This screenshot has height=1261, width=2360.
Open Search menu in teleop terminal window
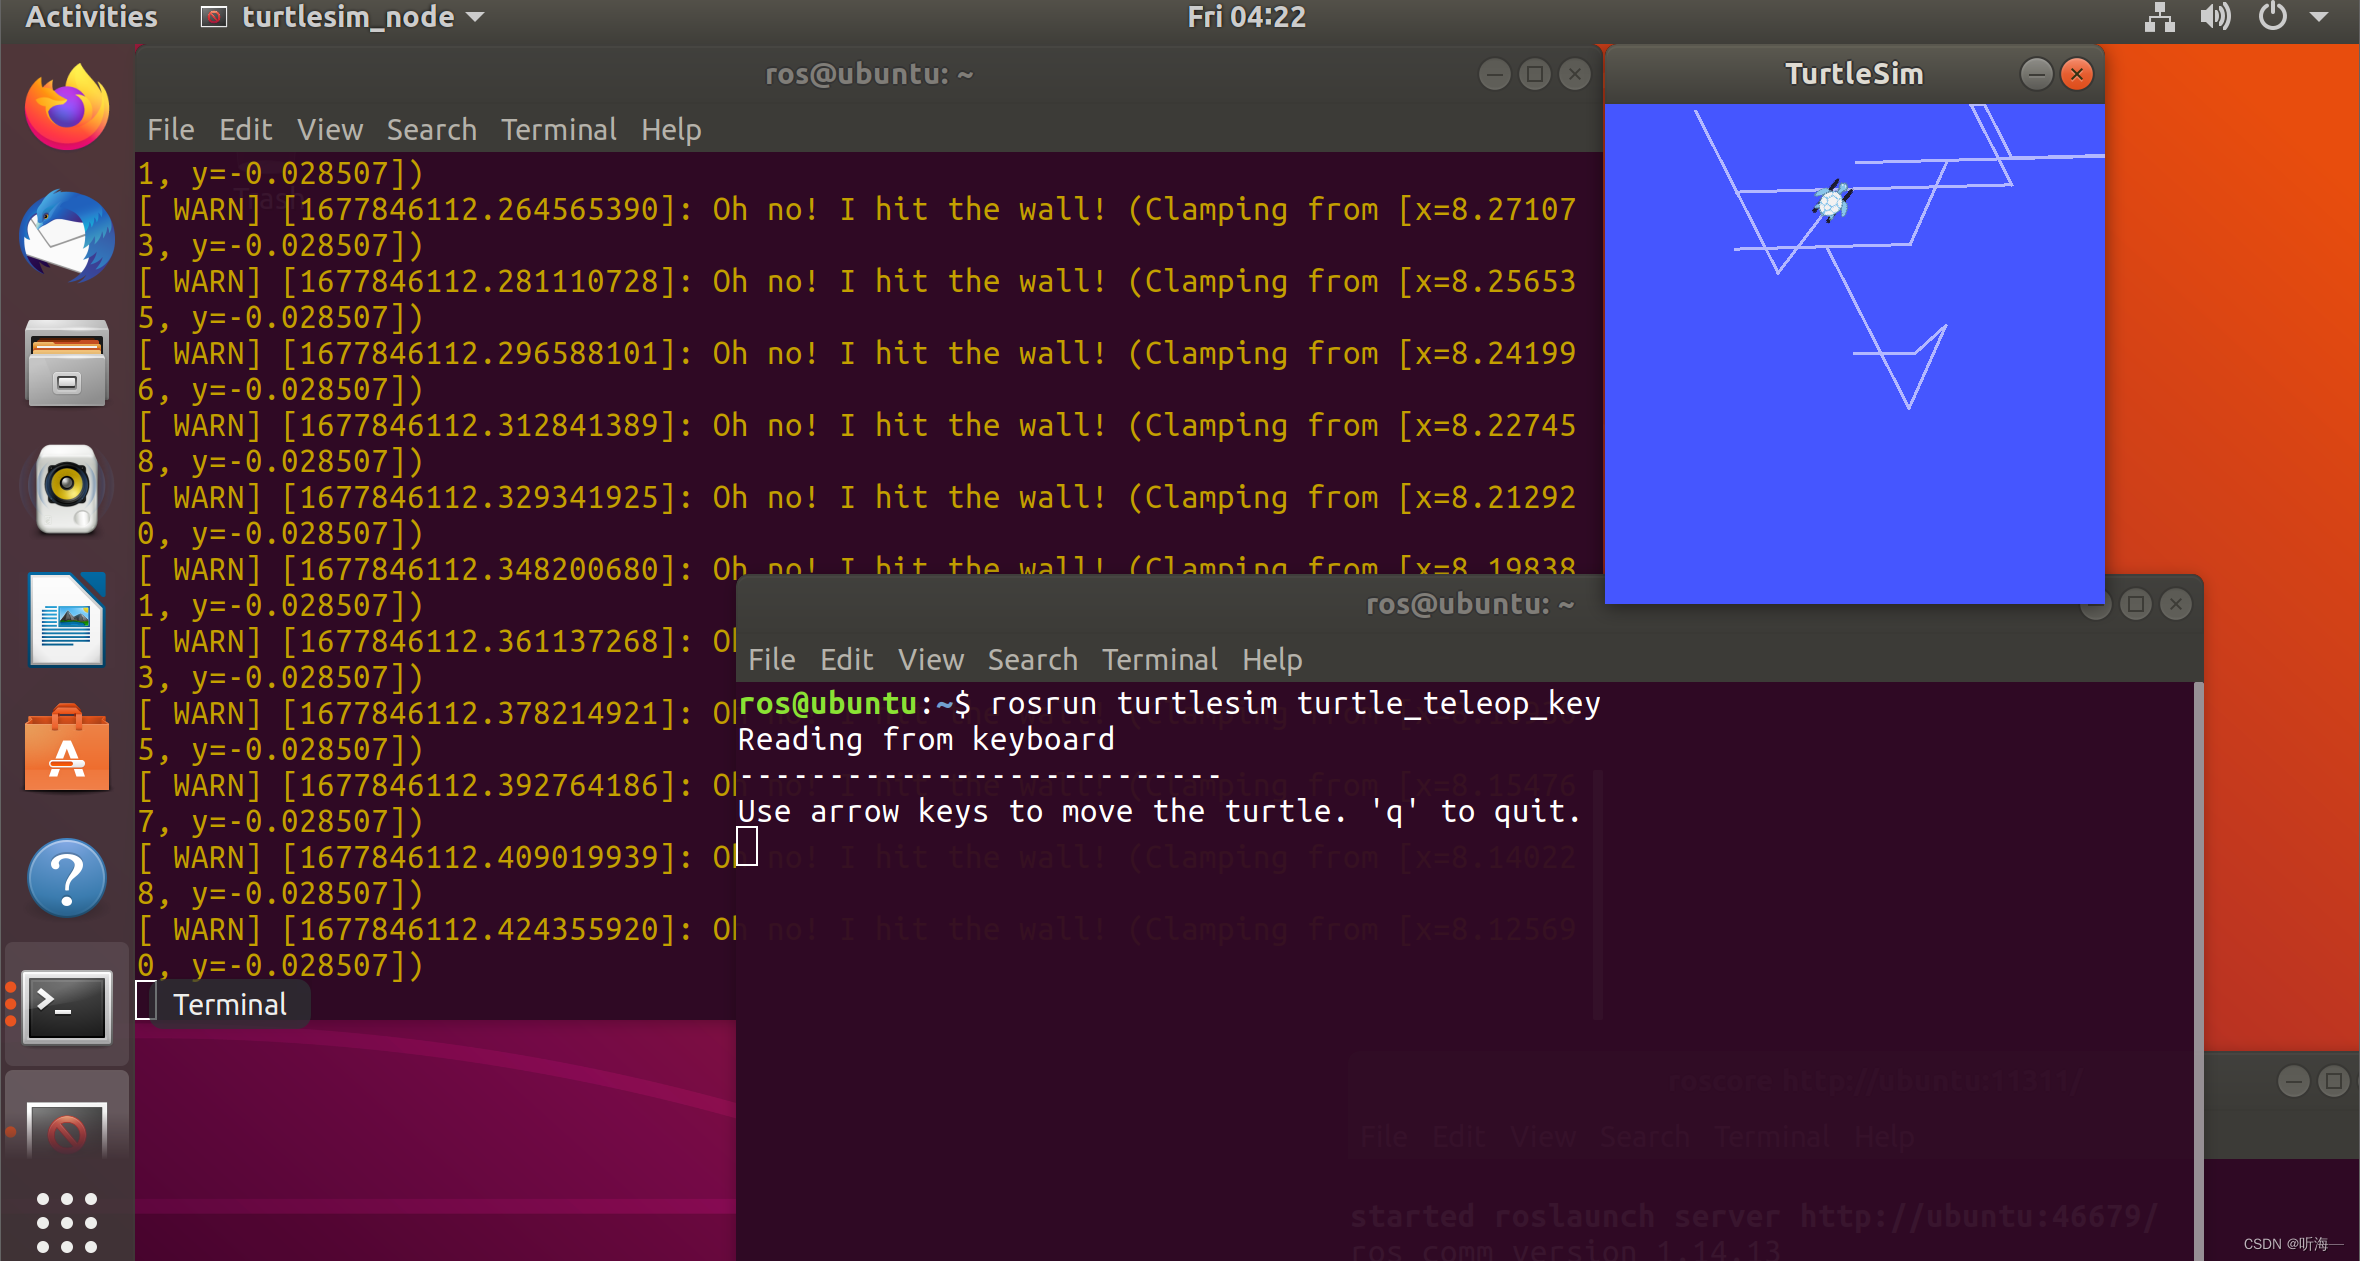pyautogui.click(x=1032, y=660)
